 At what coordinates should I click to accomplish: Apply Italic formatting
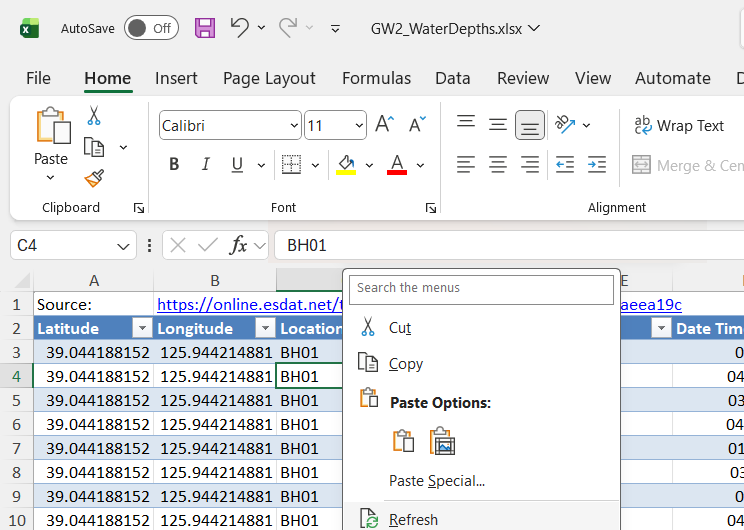pos(205,165)
